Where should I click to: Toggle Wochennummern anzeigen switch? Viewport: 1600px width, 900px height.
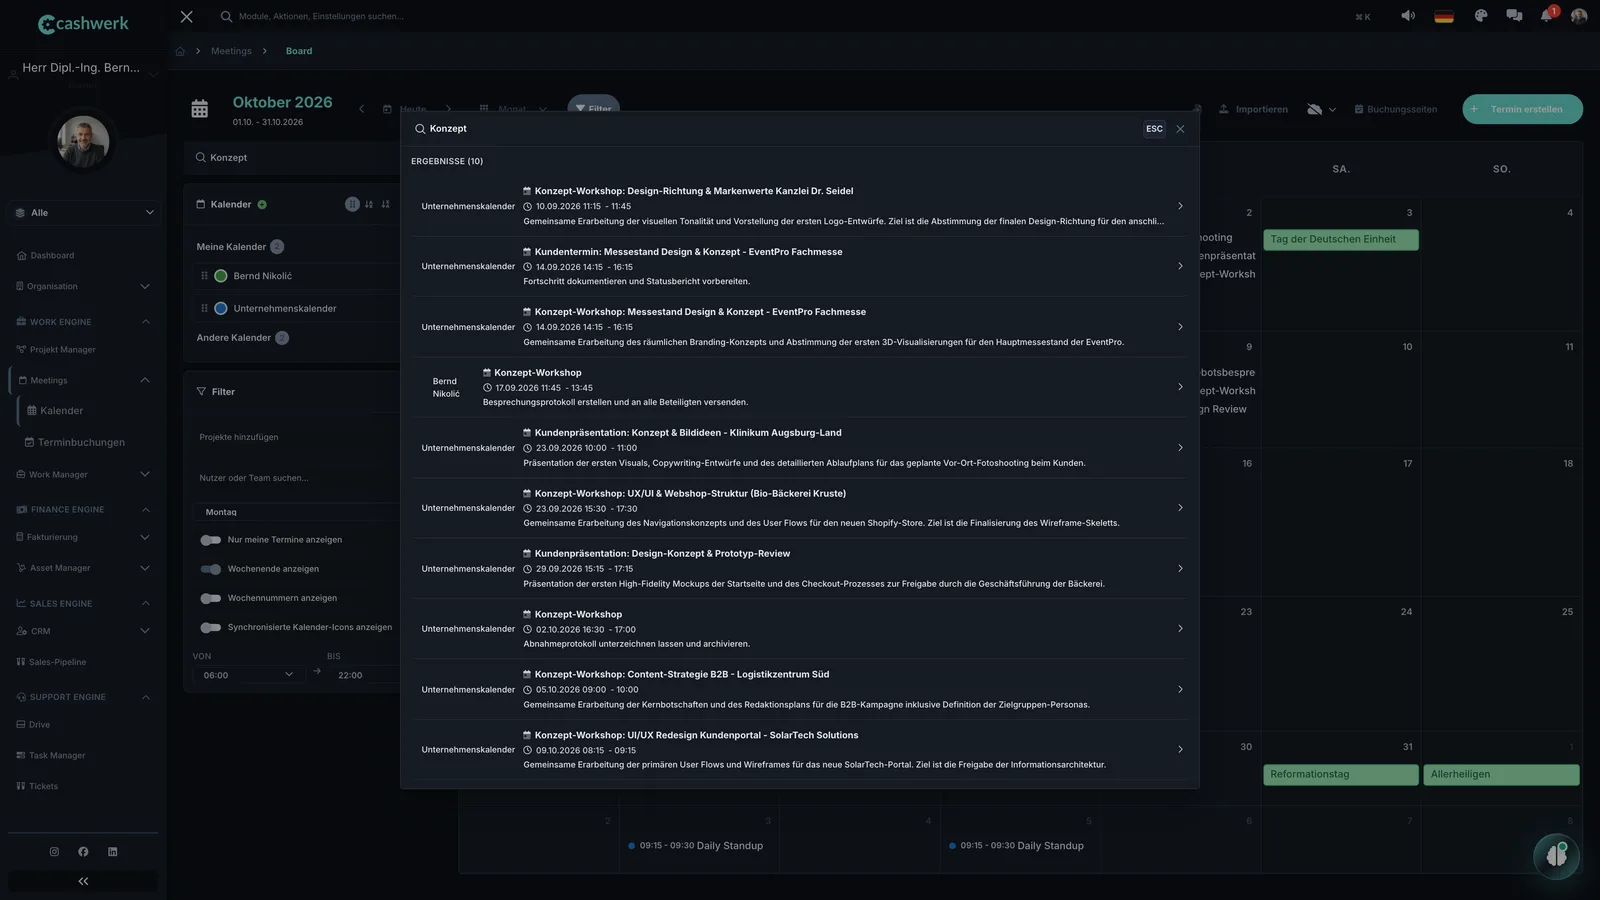[210, 598]
